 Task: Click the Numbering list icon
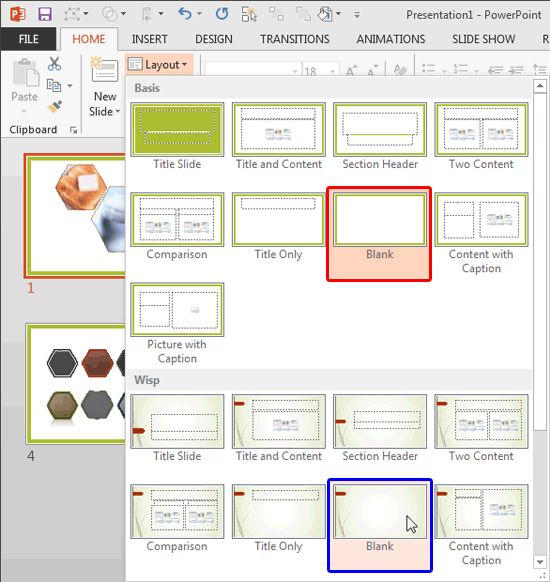pyautogui.click(x=461, y=69)
